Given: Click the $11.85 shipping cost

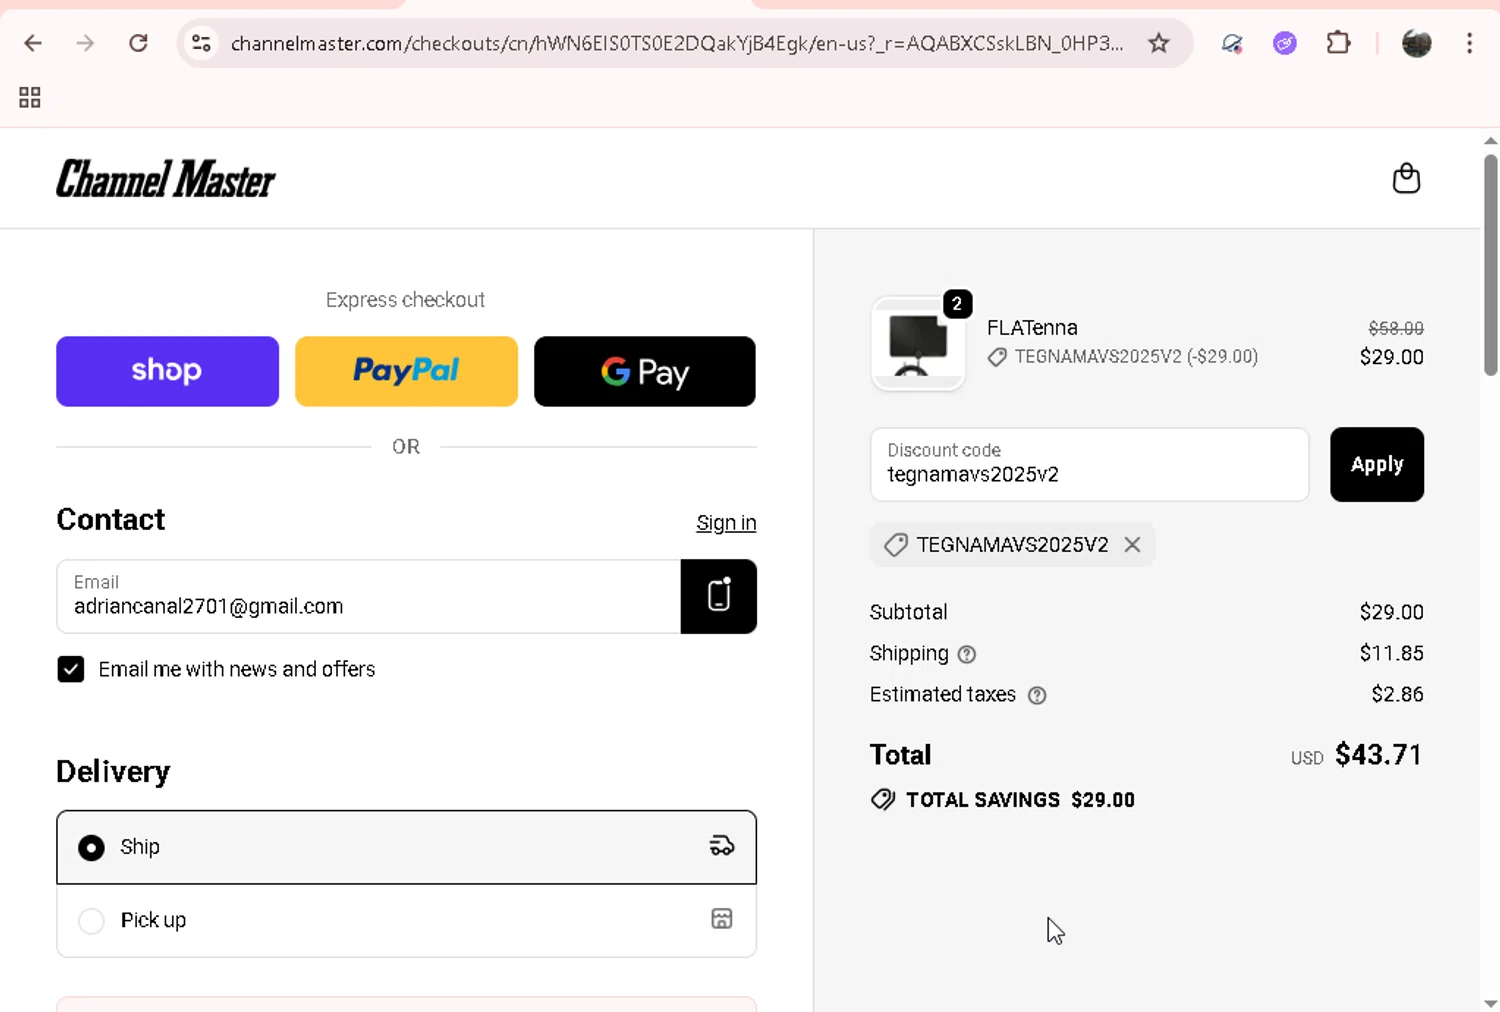Looking at the screenshot, I should click(x=1391, y=653).
